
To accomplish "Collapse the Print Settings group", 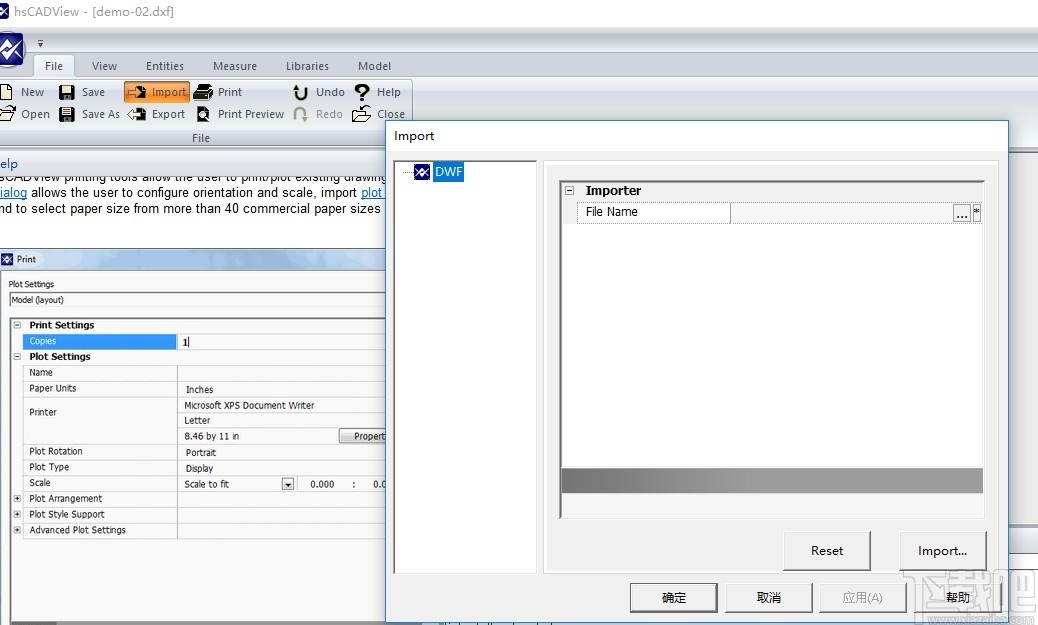I will pyautogui.click(x=17, y=325).
